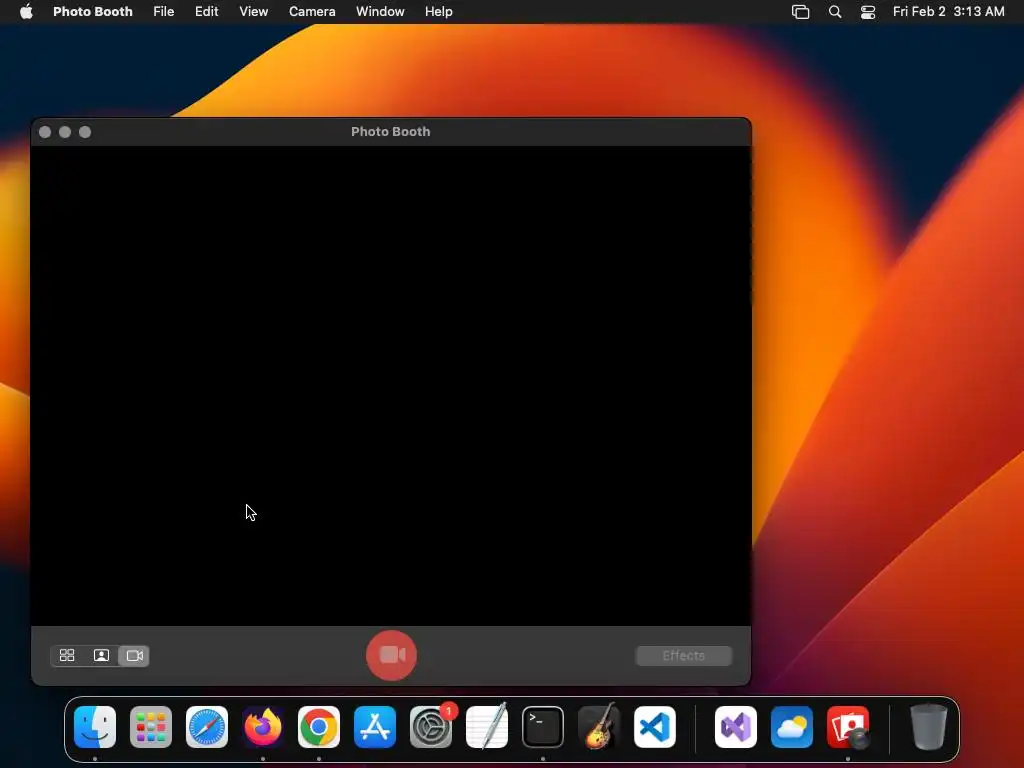Close the Photo Booth window
The width and height of the screenshot is (1024, 768).
[x=45, y=132]
